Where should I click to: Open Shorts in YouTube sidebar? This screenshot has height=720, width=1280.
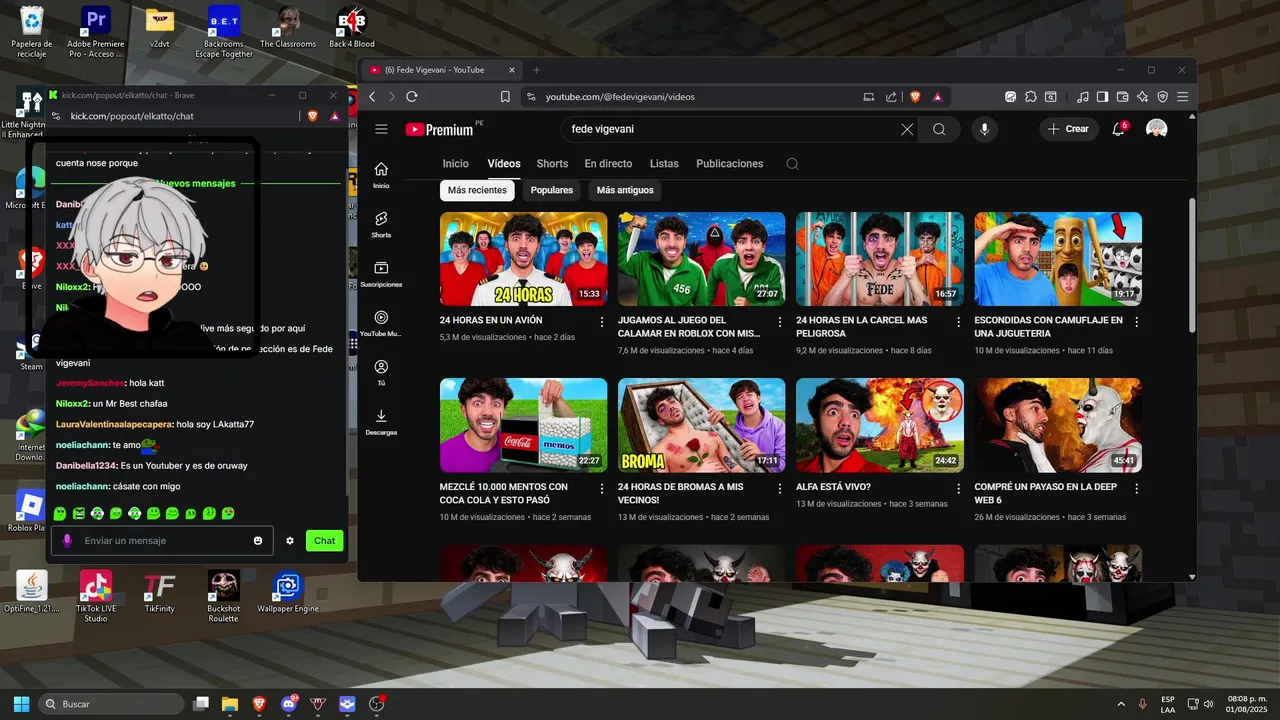381,224
